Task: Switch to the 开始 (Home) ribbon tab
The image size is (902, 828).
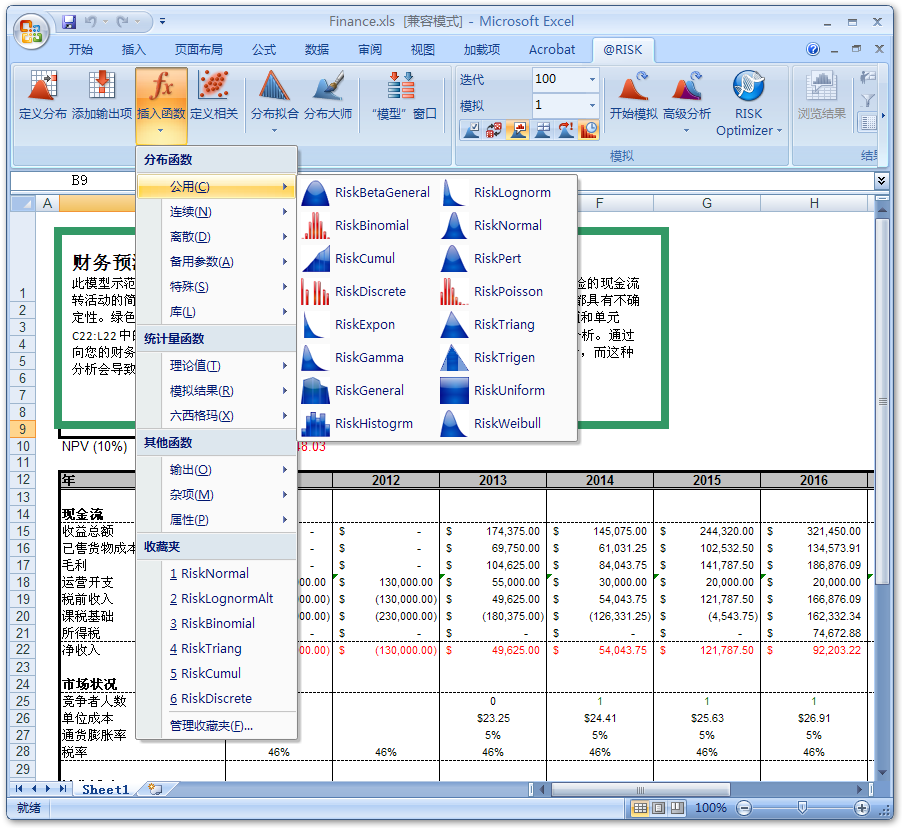Action: (81, 49)
